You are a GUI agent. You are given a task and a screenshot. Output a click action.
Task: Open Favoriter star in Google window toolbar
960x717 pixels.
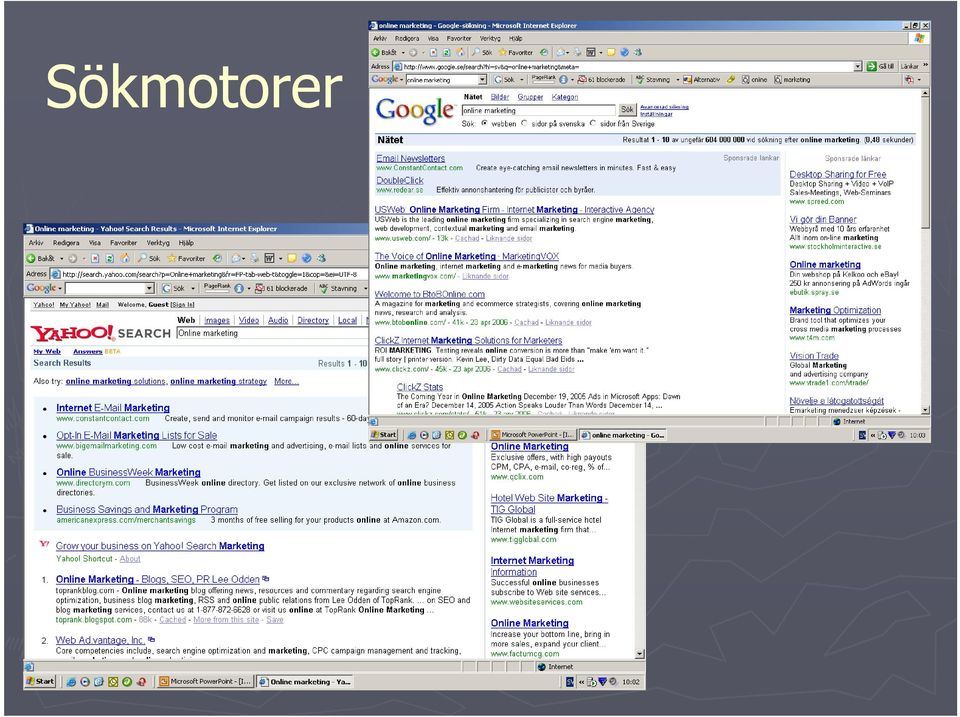pyautogui.click(x=516, y=53)
